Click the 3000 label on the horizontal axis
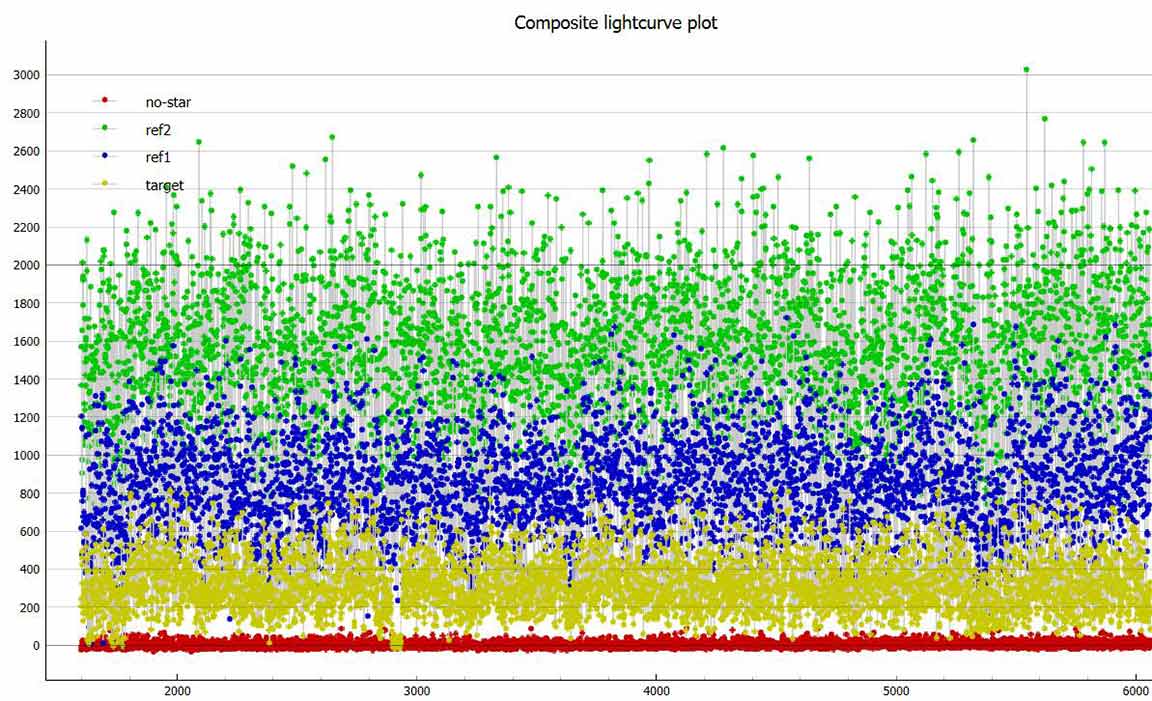Image resolution: width=1152 pixels, height=701 pixels. pos(416,691)
